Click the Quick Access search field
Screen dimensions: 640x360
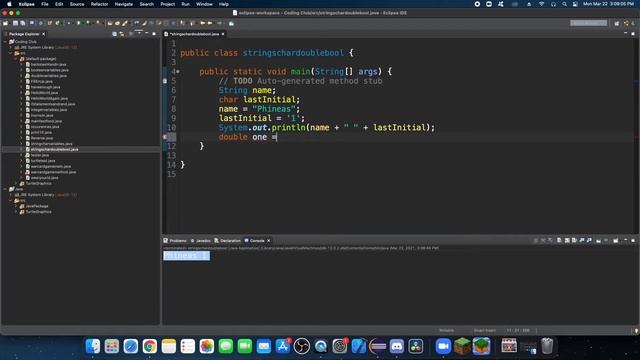[589, 23]
